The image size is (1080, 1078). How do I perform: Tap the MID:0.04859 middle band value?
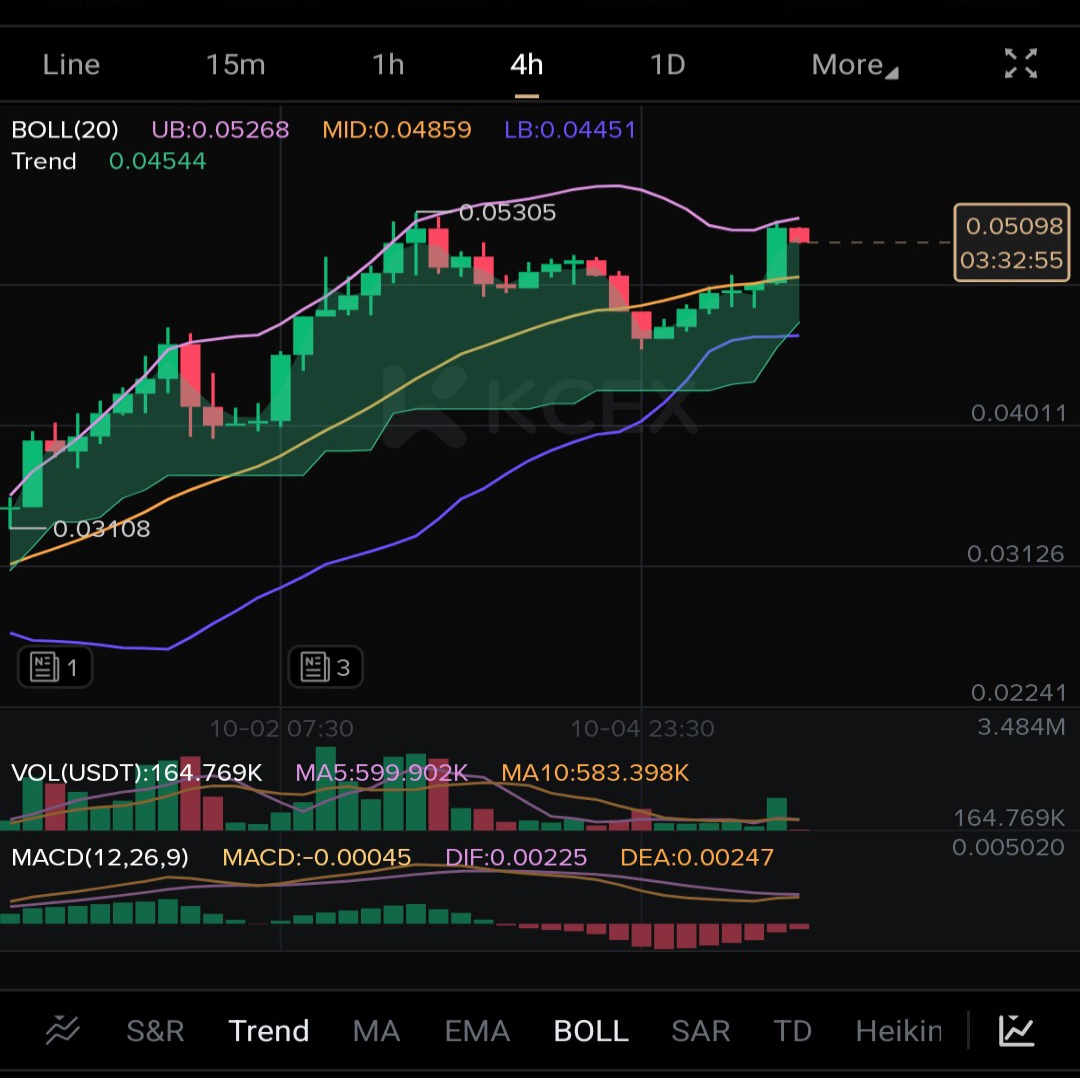(397, 129)
